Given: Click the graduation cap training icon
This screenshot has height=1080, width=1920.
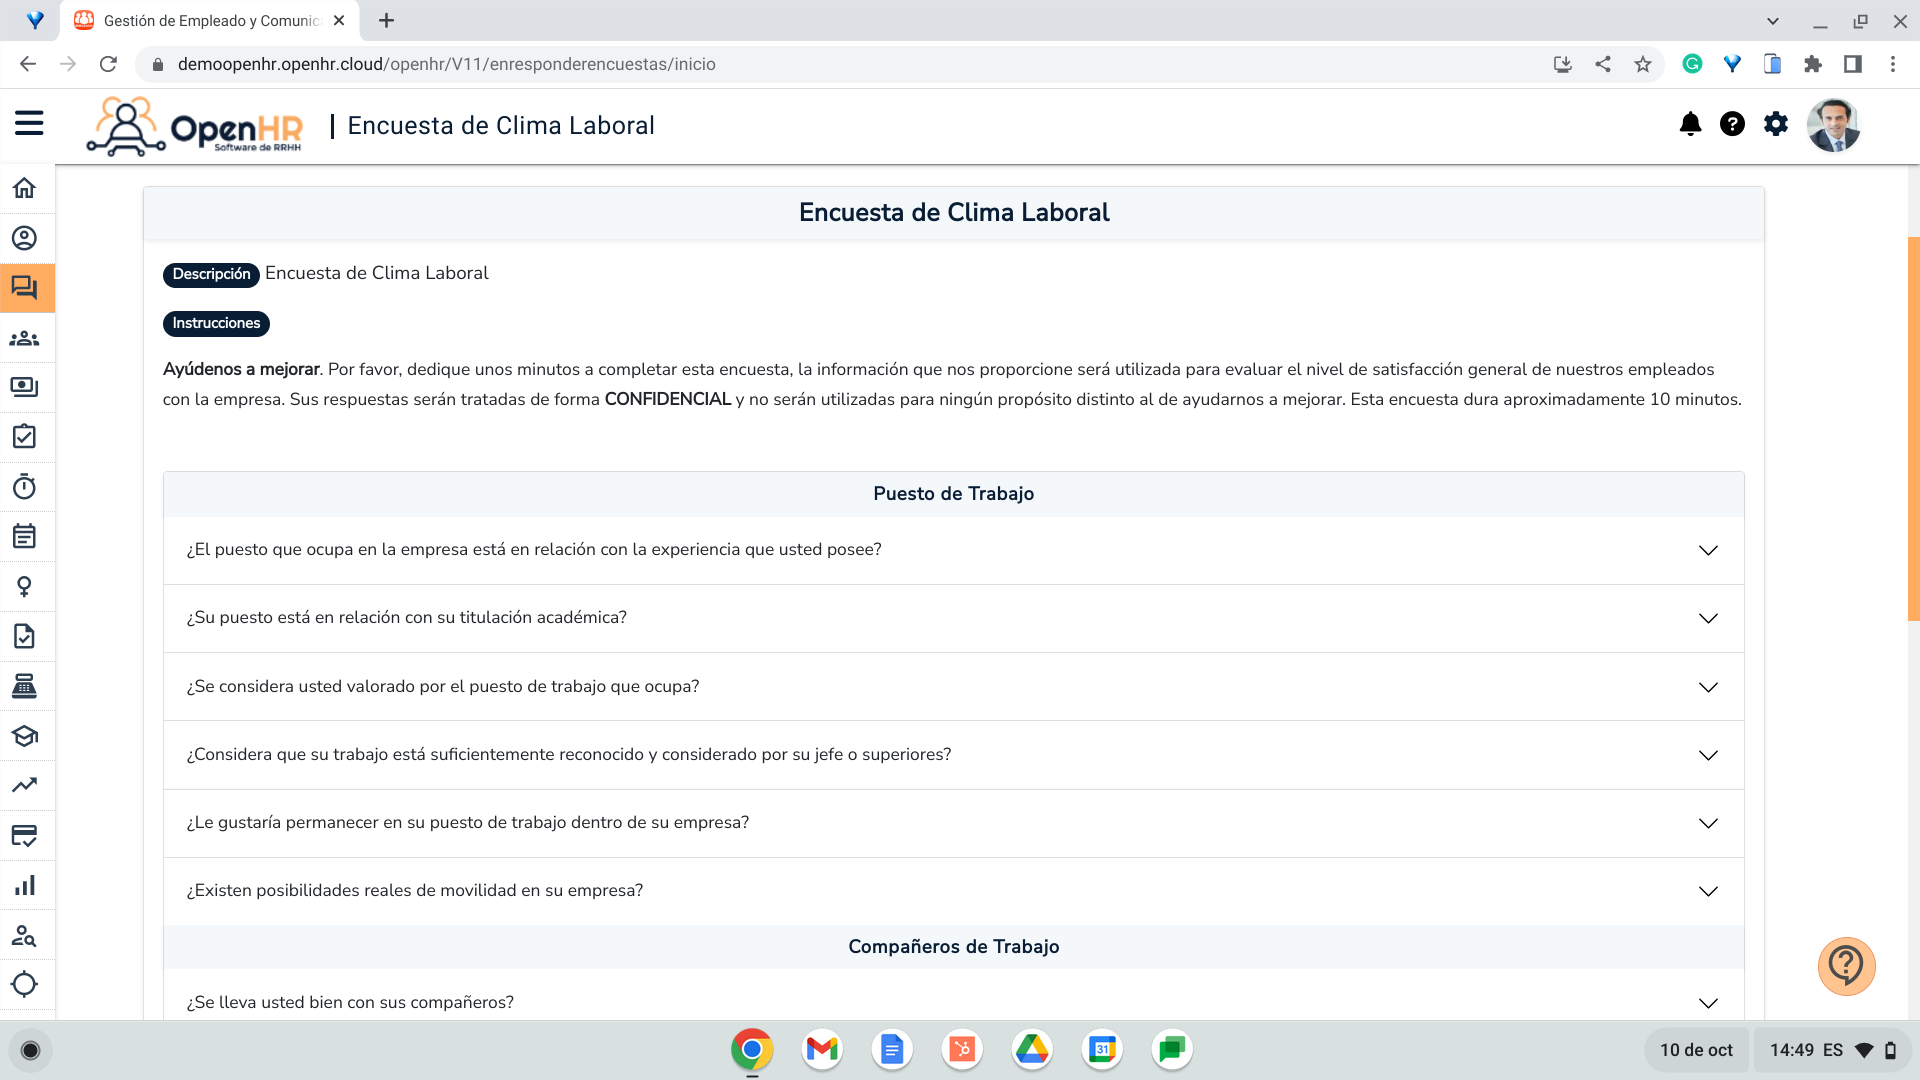Looking at the screenshot, I should [x=25, y=736].
